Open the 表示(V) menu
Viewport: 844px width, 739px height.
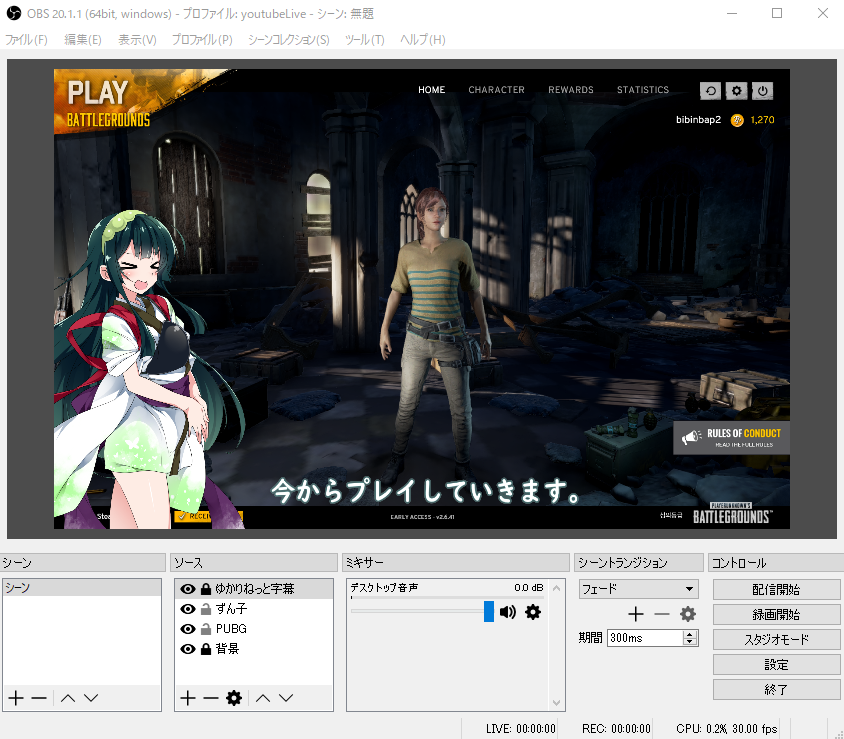[x=137, y=40]
